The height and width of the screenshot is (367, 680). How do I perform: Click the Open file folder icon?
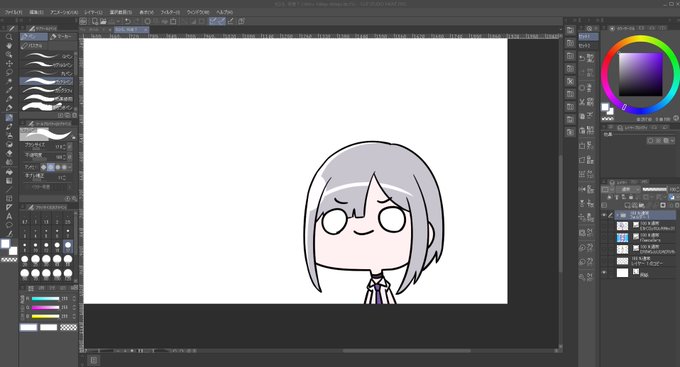click(103, 21)
